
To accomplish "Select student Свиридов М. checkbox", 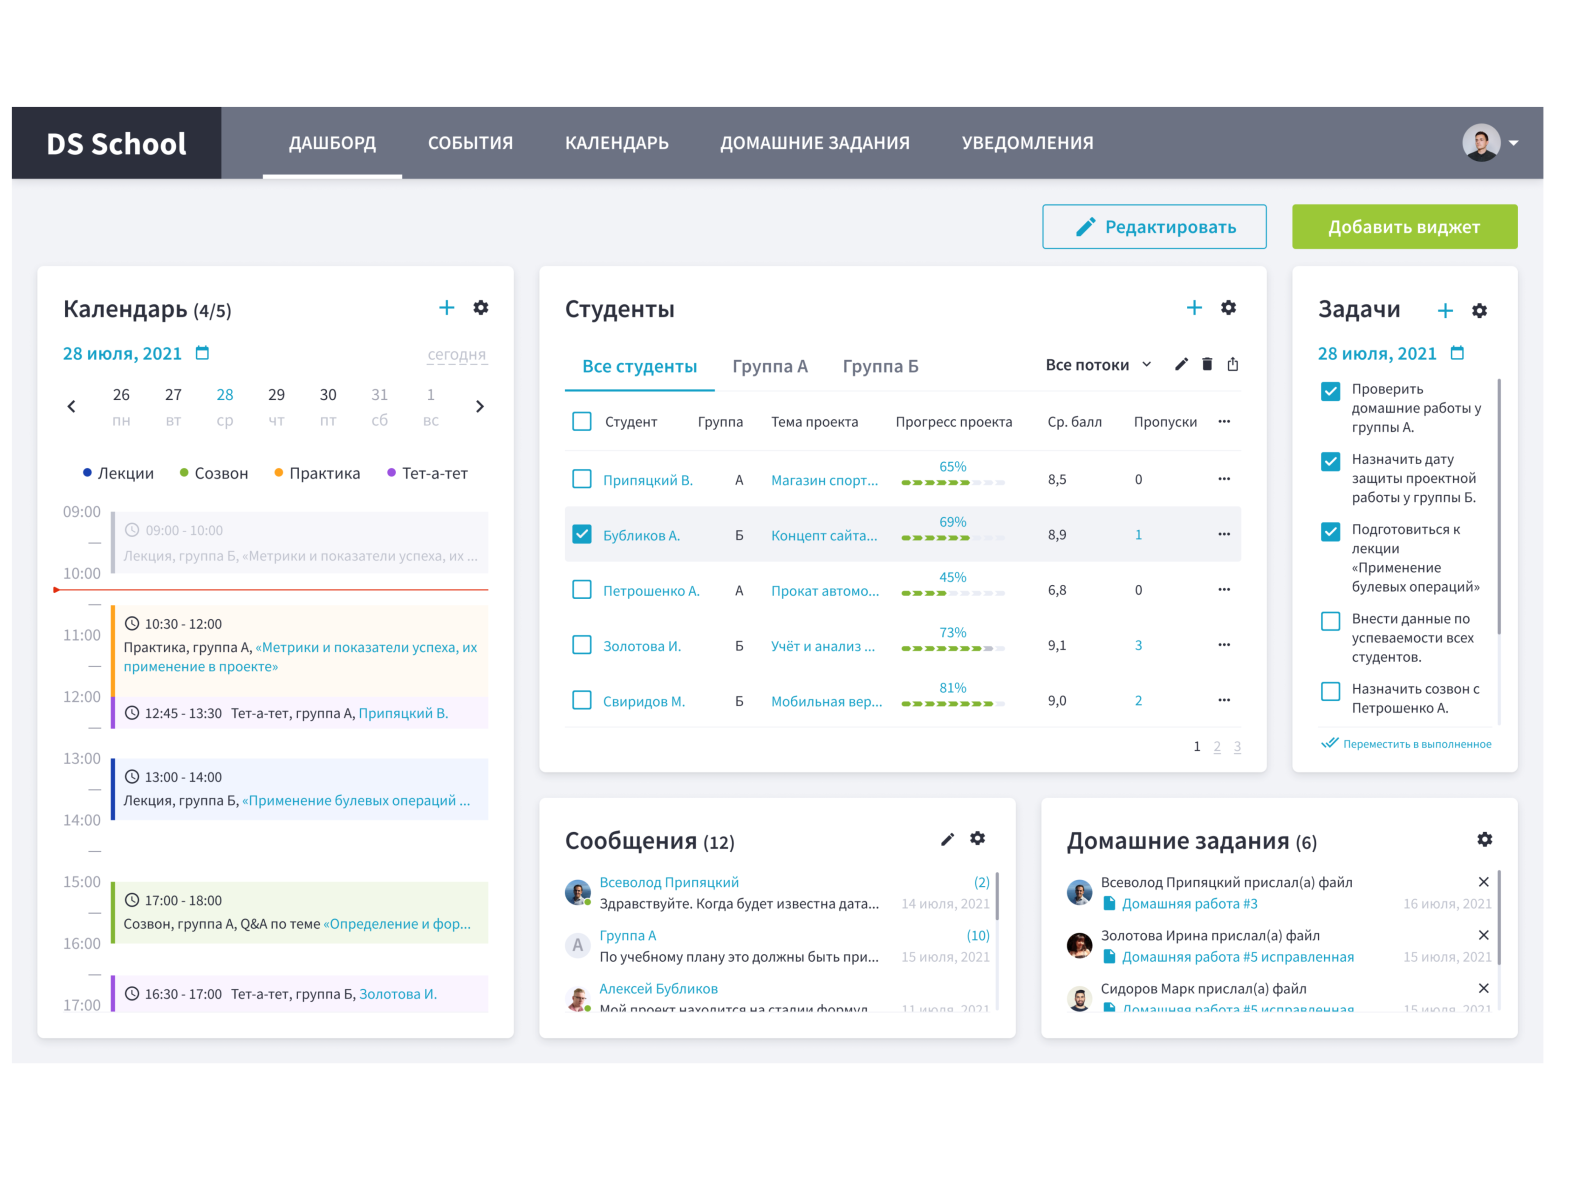I will click(x=582, y=700).
